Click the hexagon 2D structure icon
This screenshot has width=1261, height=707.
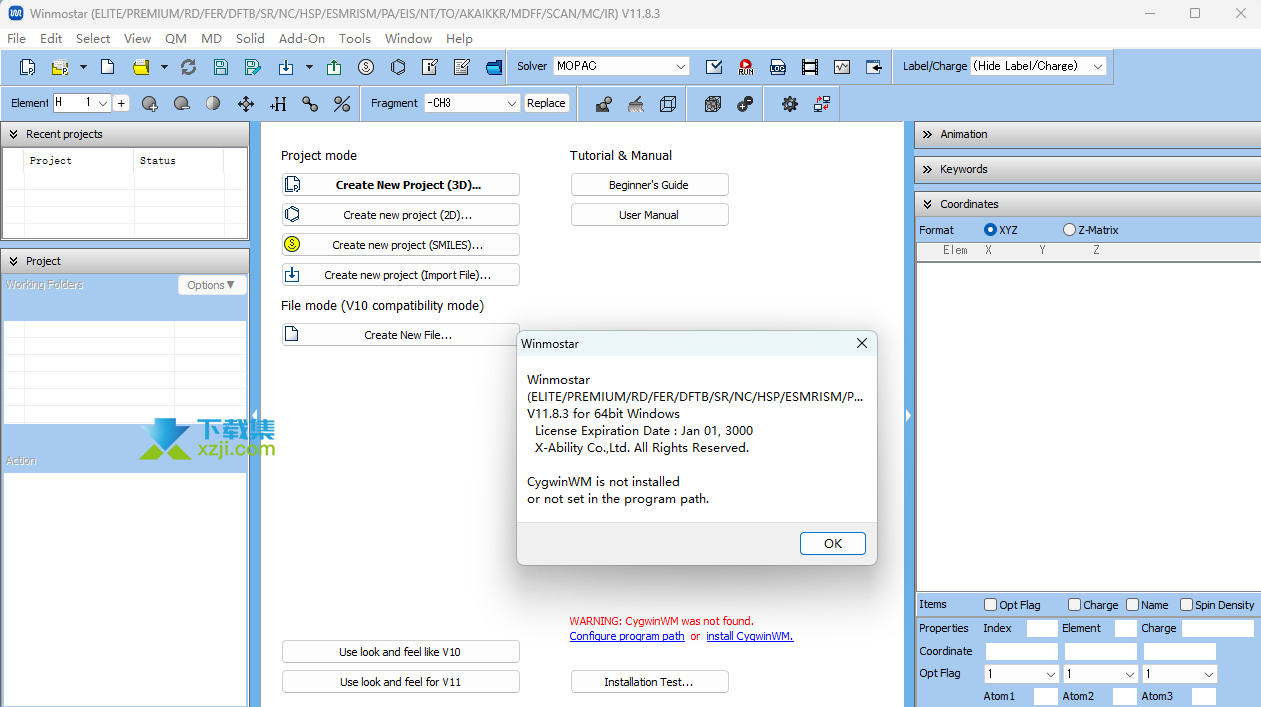[x=398, y=67]
